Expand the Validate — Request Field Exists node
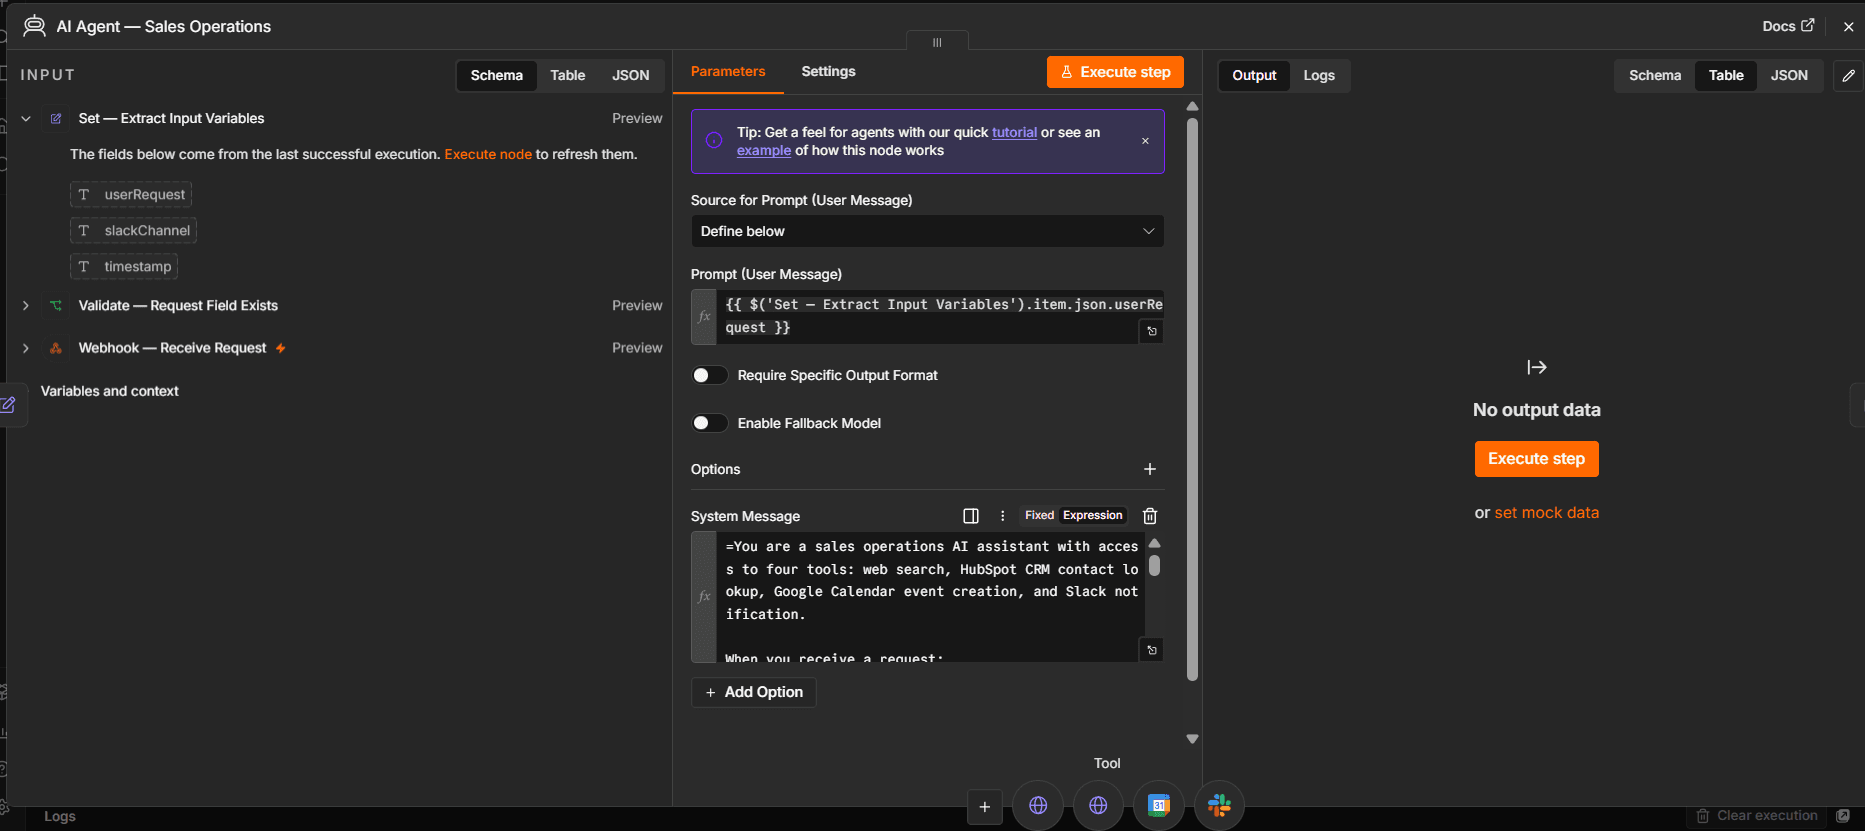The image size is (1865, 831). click(26, 305)
